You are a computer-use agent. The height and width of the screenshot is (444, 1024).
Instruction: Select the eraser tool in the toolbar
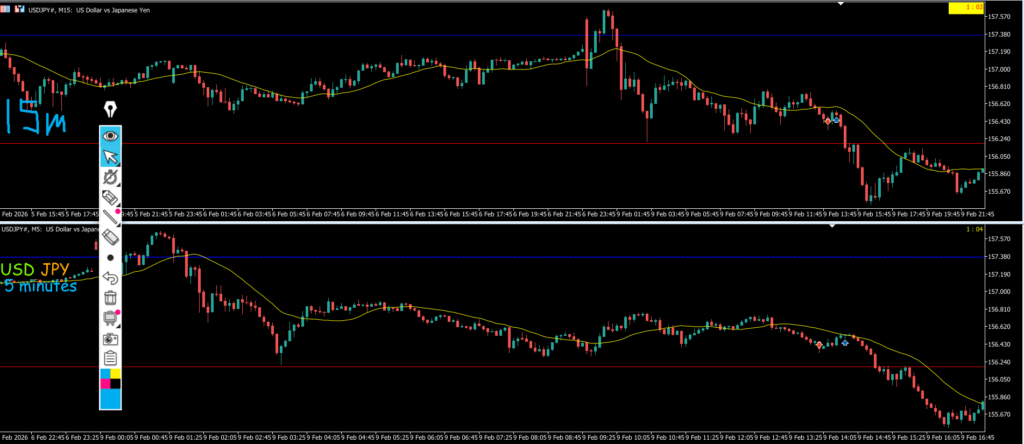click(110, 237)
